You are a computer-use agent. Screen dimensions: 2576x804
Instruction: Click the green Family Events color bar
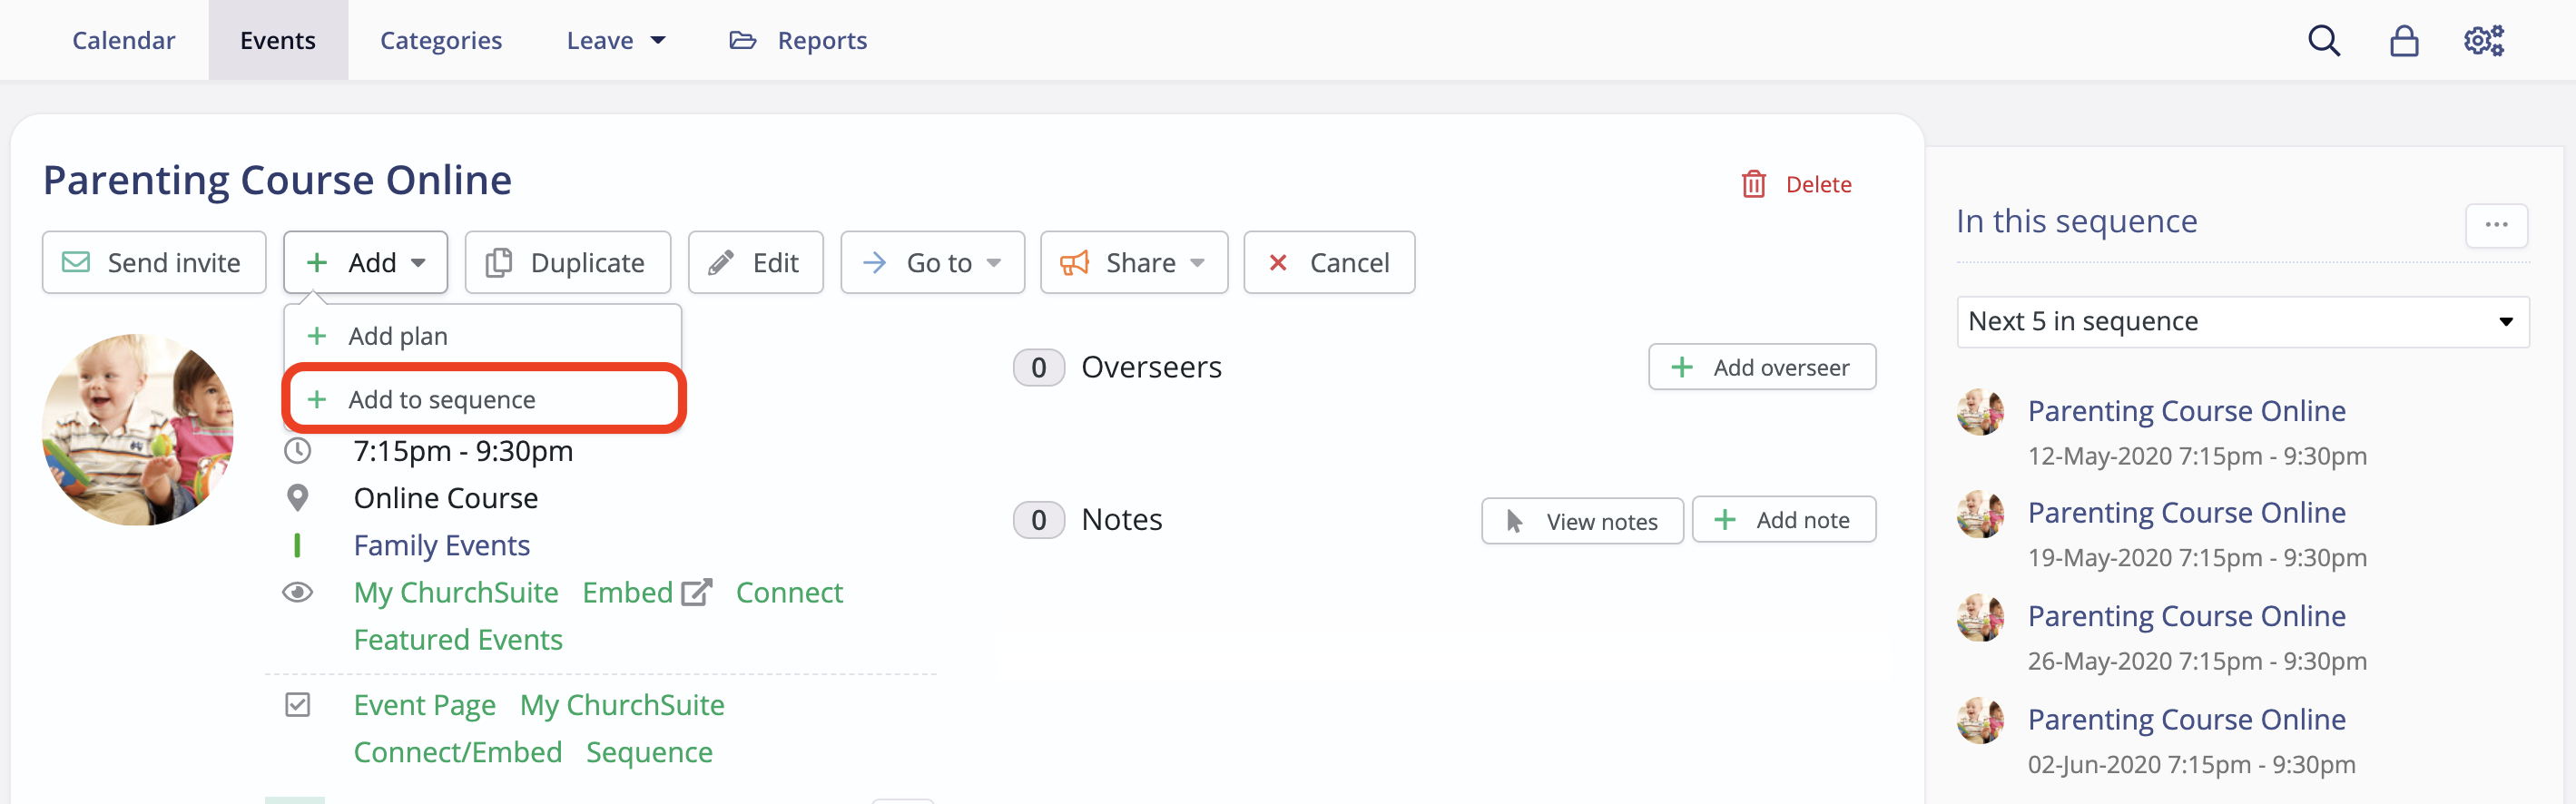click(297, 545)
